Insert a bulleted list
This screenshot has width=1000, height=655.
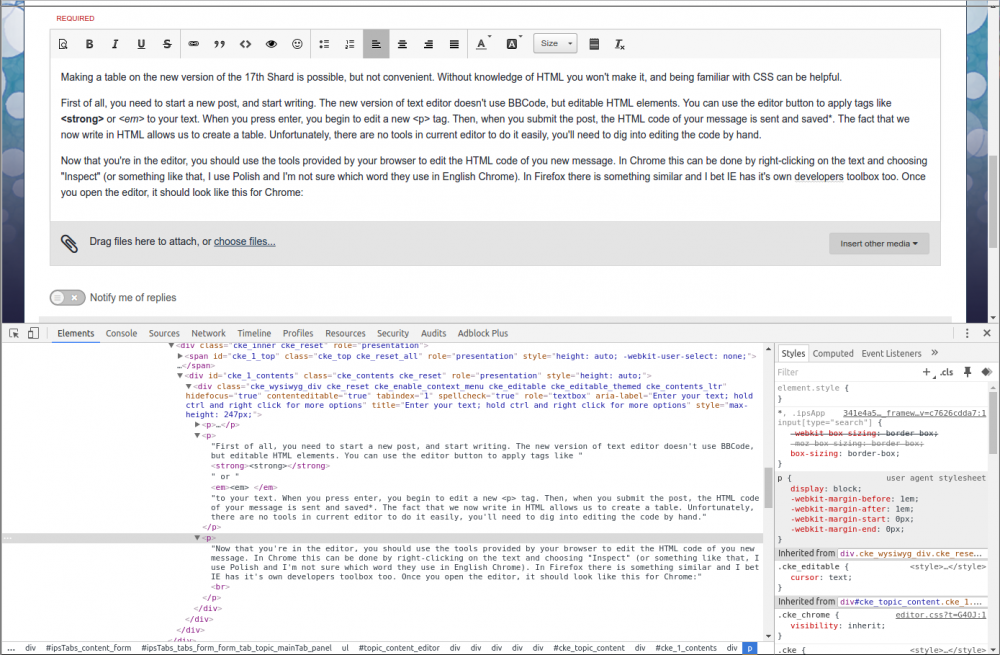tap(324, 44)
